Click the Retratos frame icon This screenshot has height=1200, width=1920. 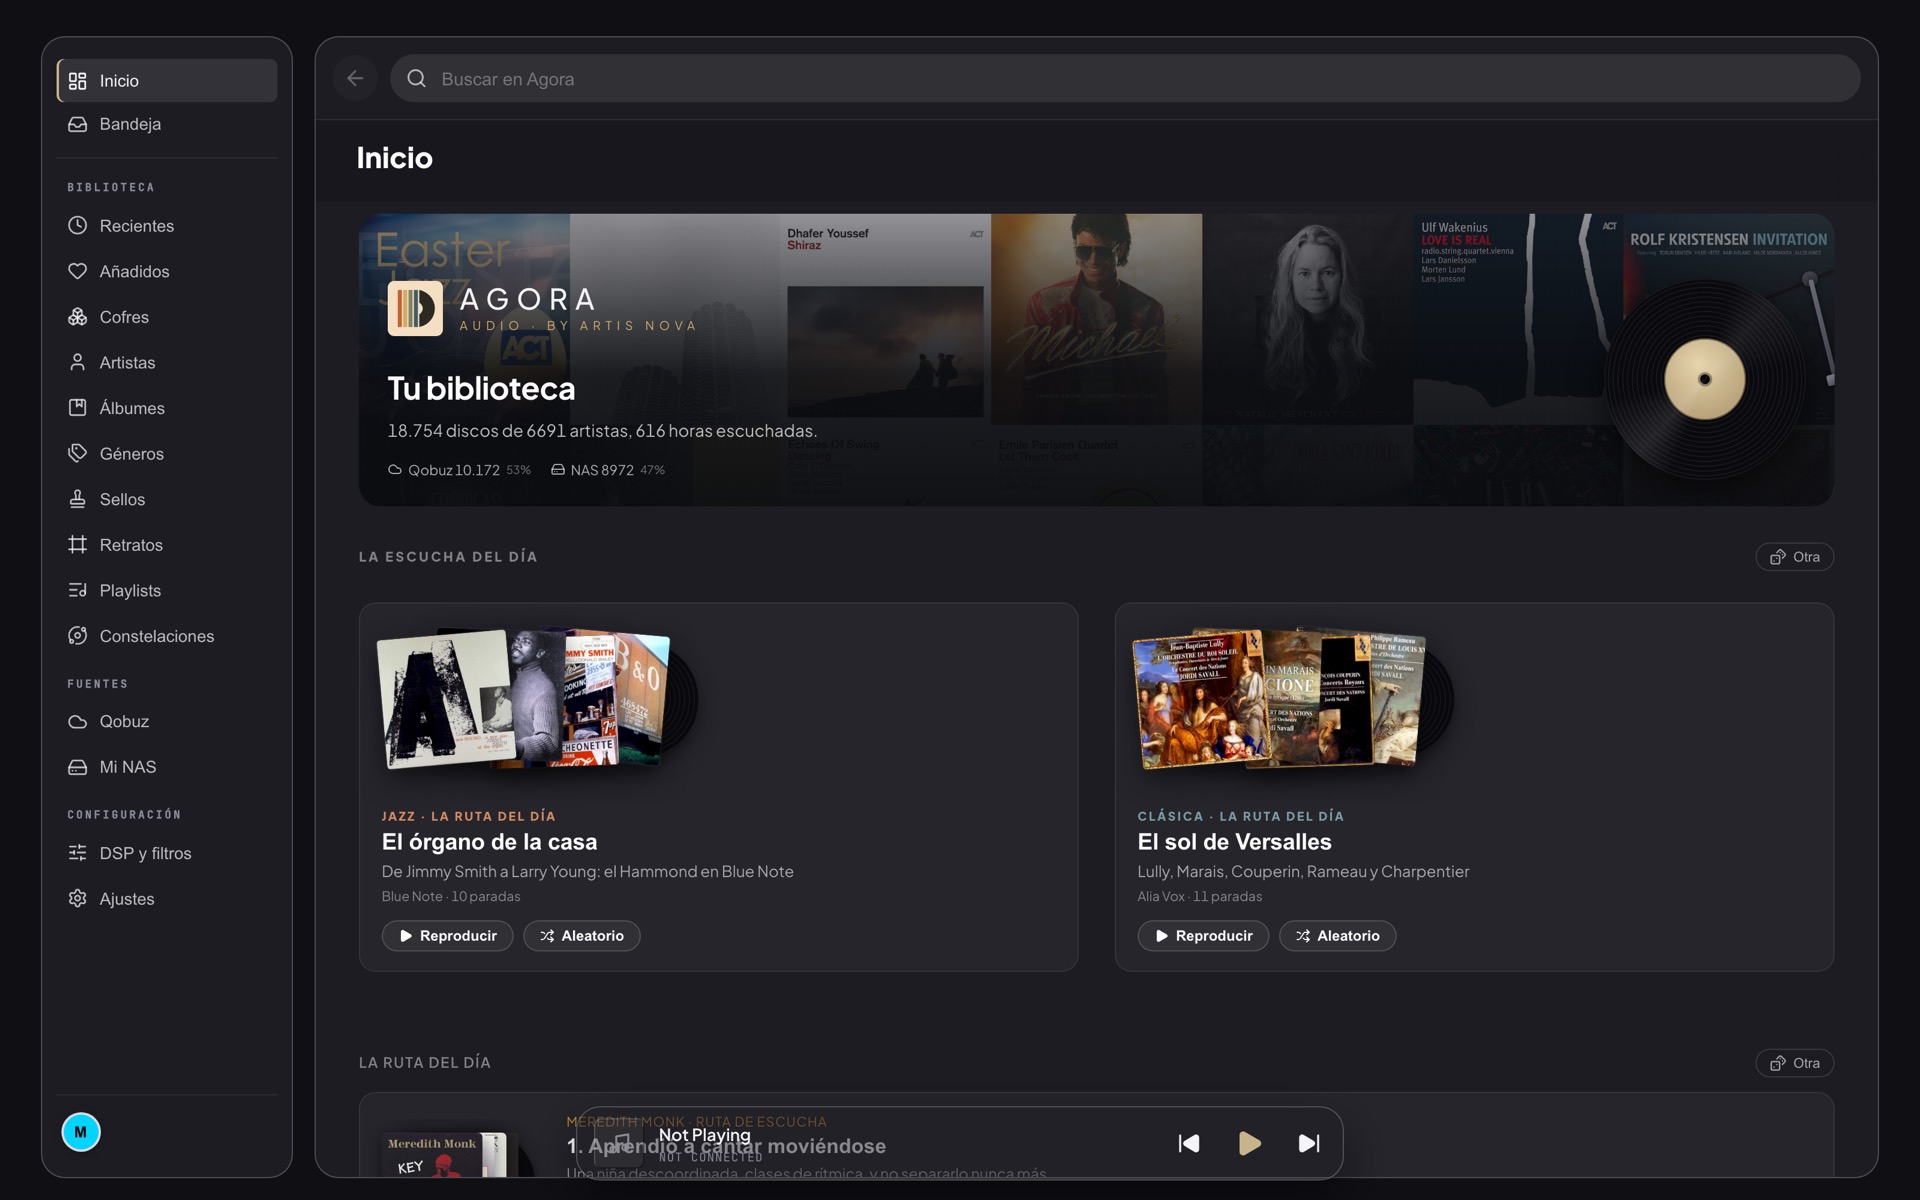pyautogui.click(x=77, y=545)
